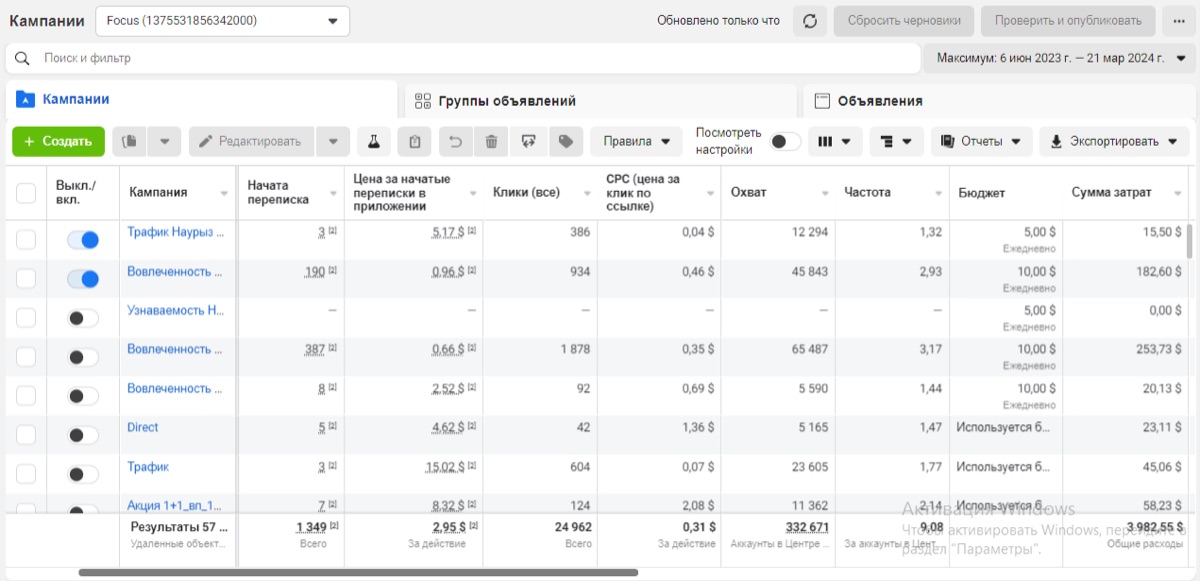
Task: Switch to the Кампании tab
Action: (x=200, y=100)
